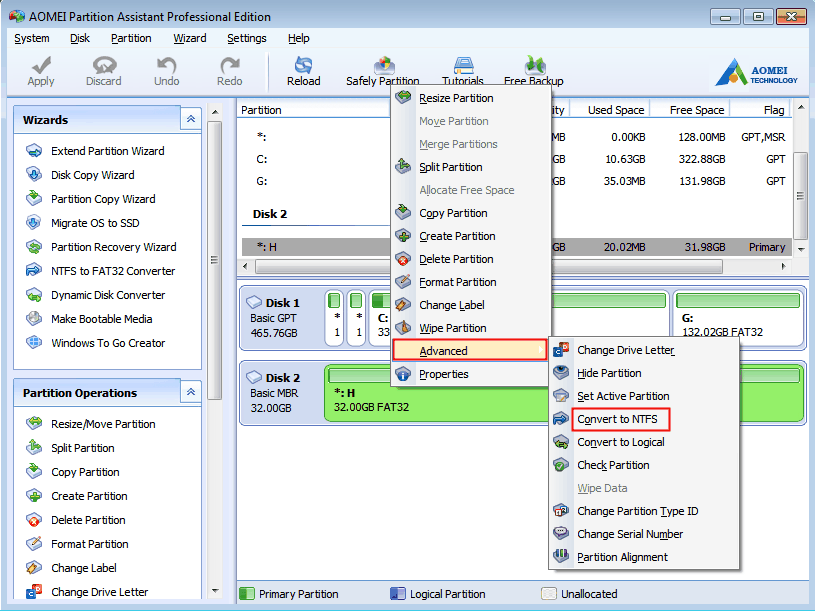This screenshot has width=815, height=611.
Task: Click Make Bootable Media icon
Action: (34, 319)
